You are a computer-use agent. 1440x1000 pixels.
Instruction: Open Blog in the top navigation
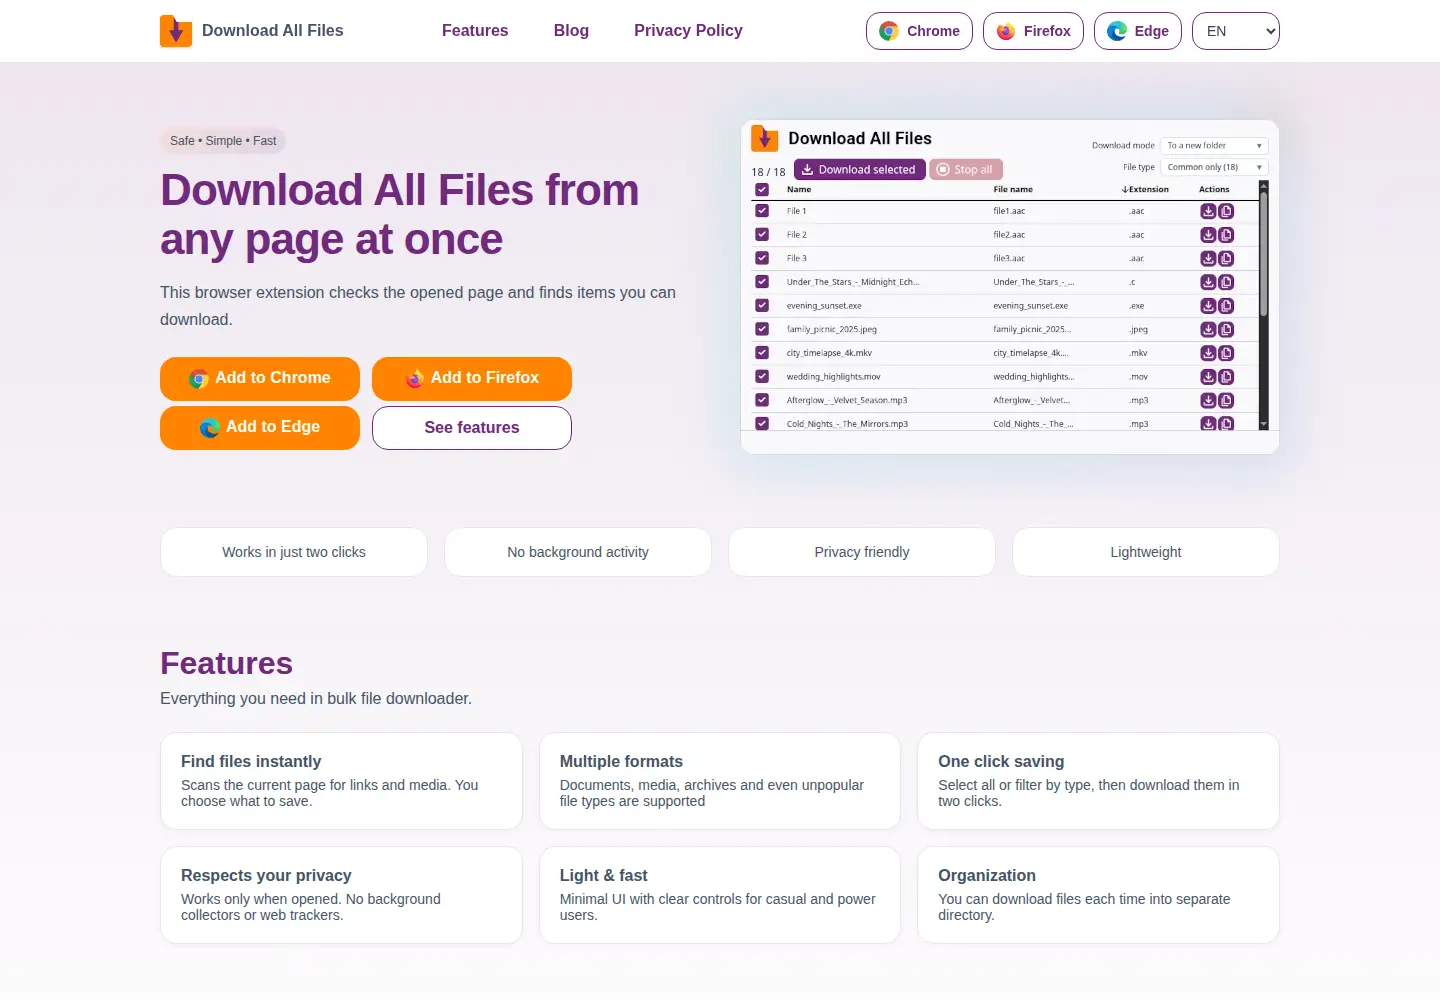(x=571, y=31)
